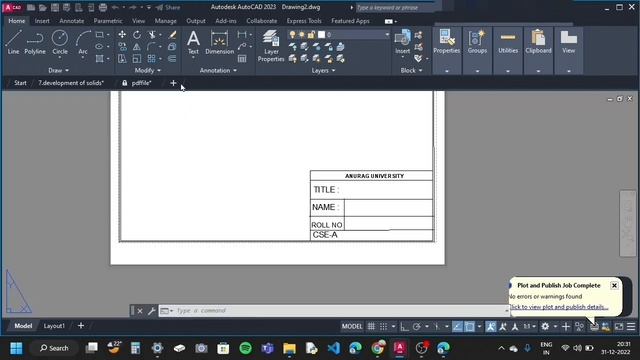640x360 pixels.
Task: Open the Output ribbon tab
Action: click(196, 21)
